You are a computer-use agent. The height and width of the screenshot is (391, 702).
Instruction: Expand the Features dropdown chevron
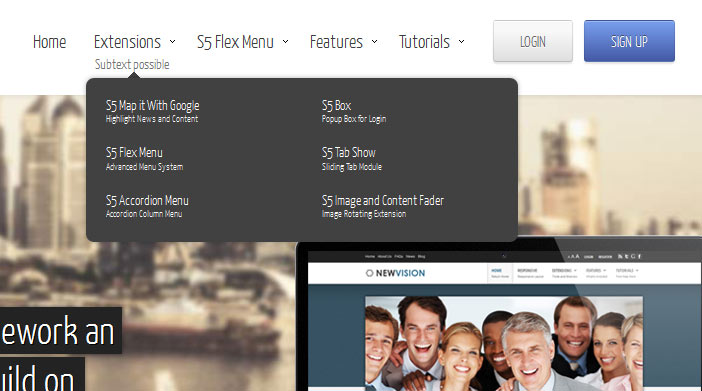[x=374, y=42]
